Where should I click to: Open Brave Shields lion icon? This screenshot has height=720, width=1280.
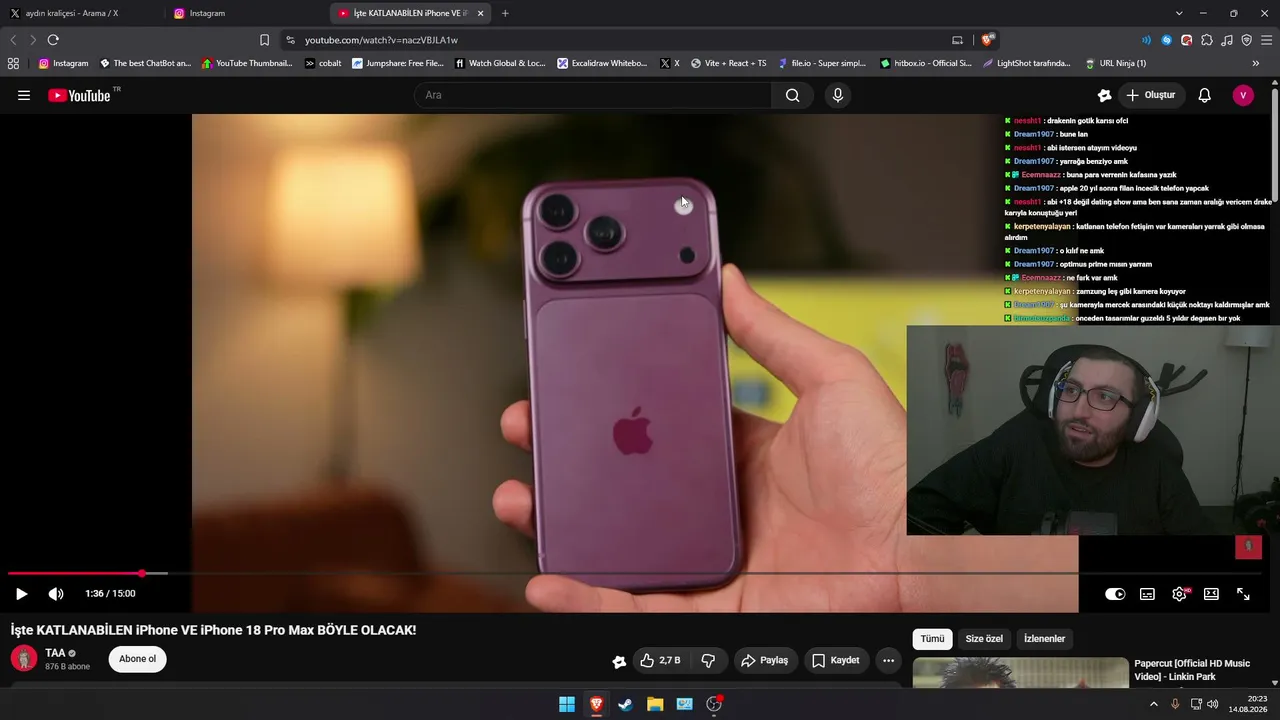click(987, 40)
